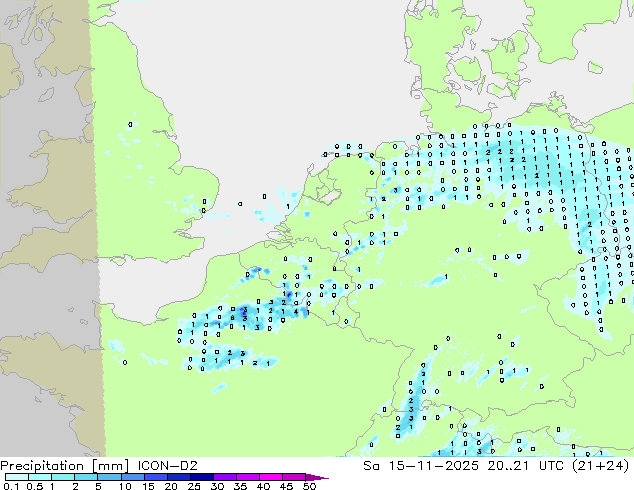634x490 pixels.
Task: Pick the 35–40 mm legend color cell
Action: tap(247, 477)
